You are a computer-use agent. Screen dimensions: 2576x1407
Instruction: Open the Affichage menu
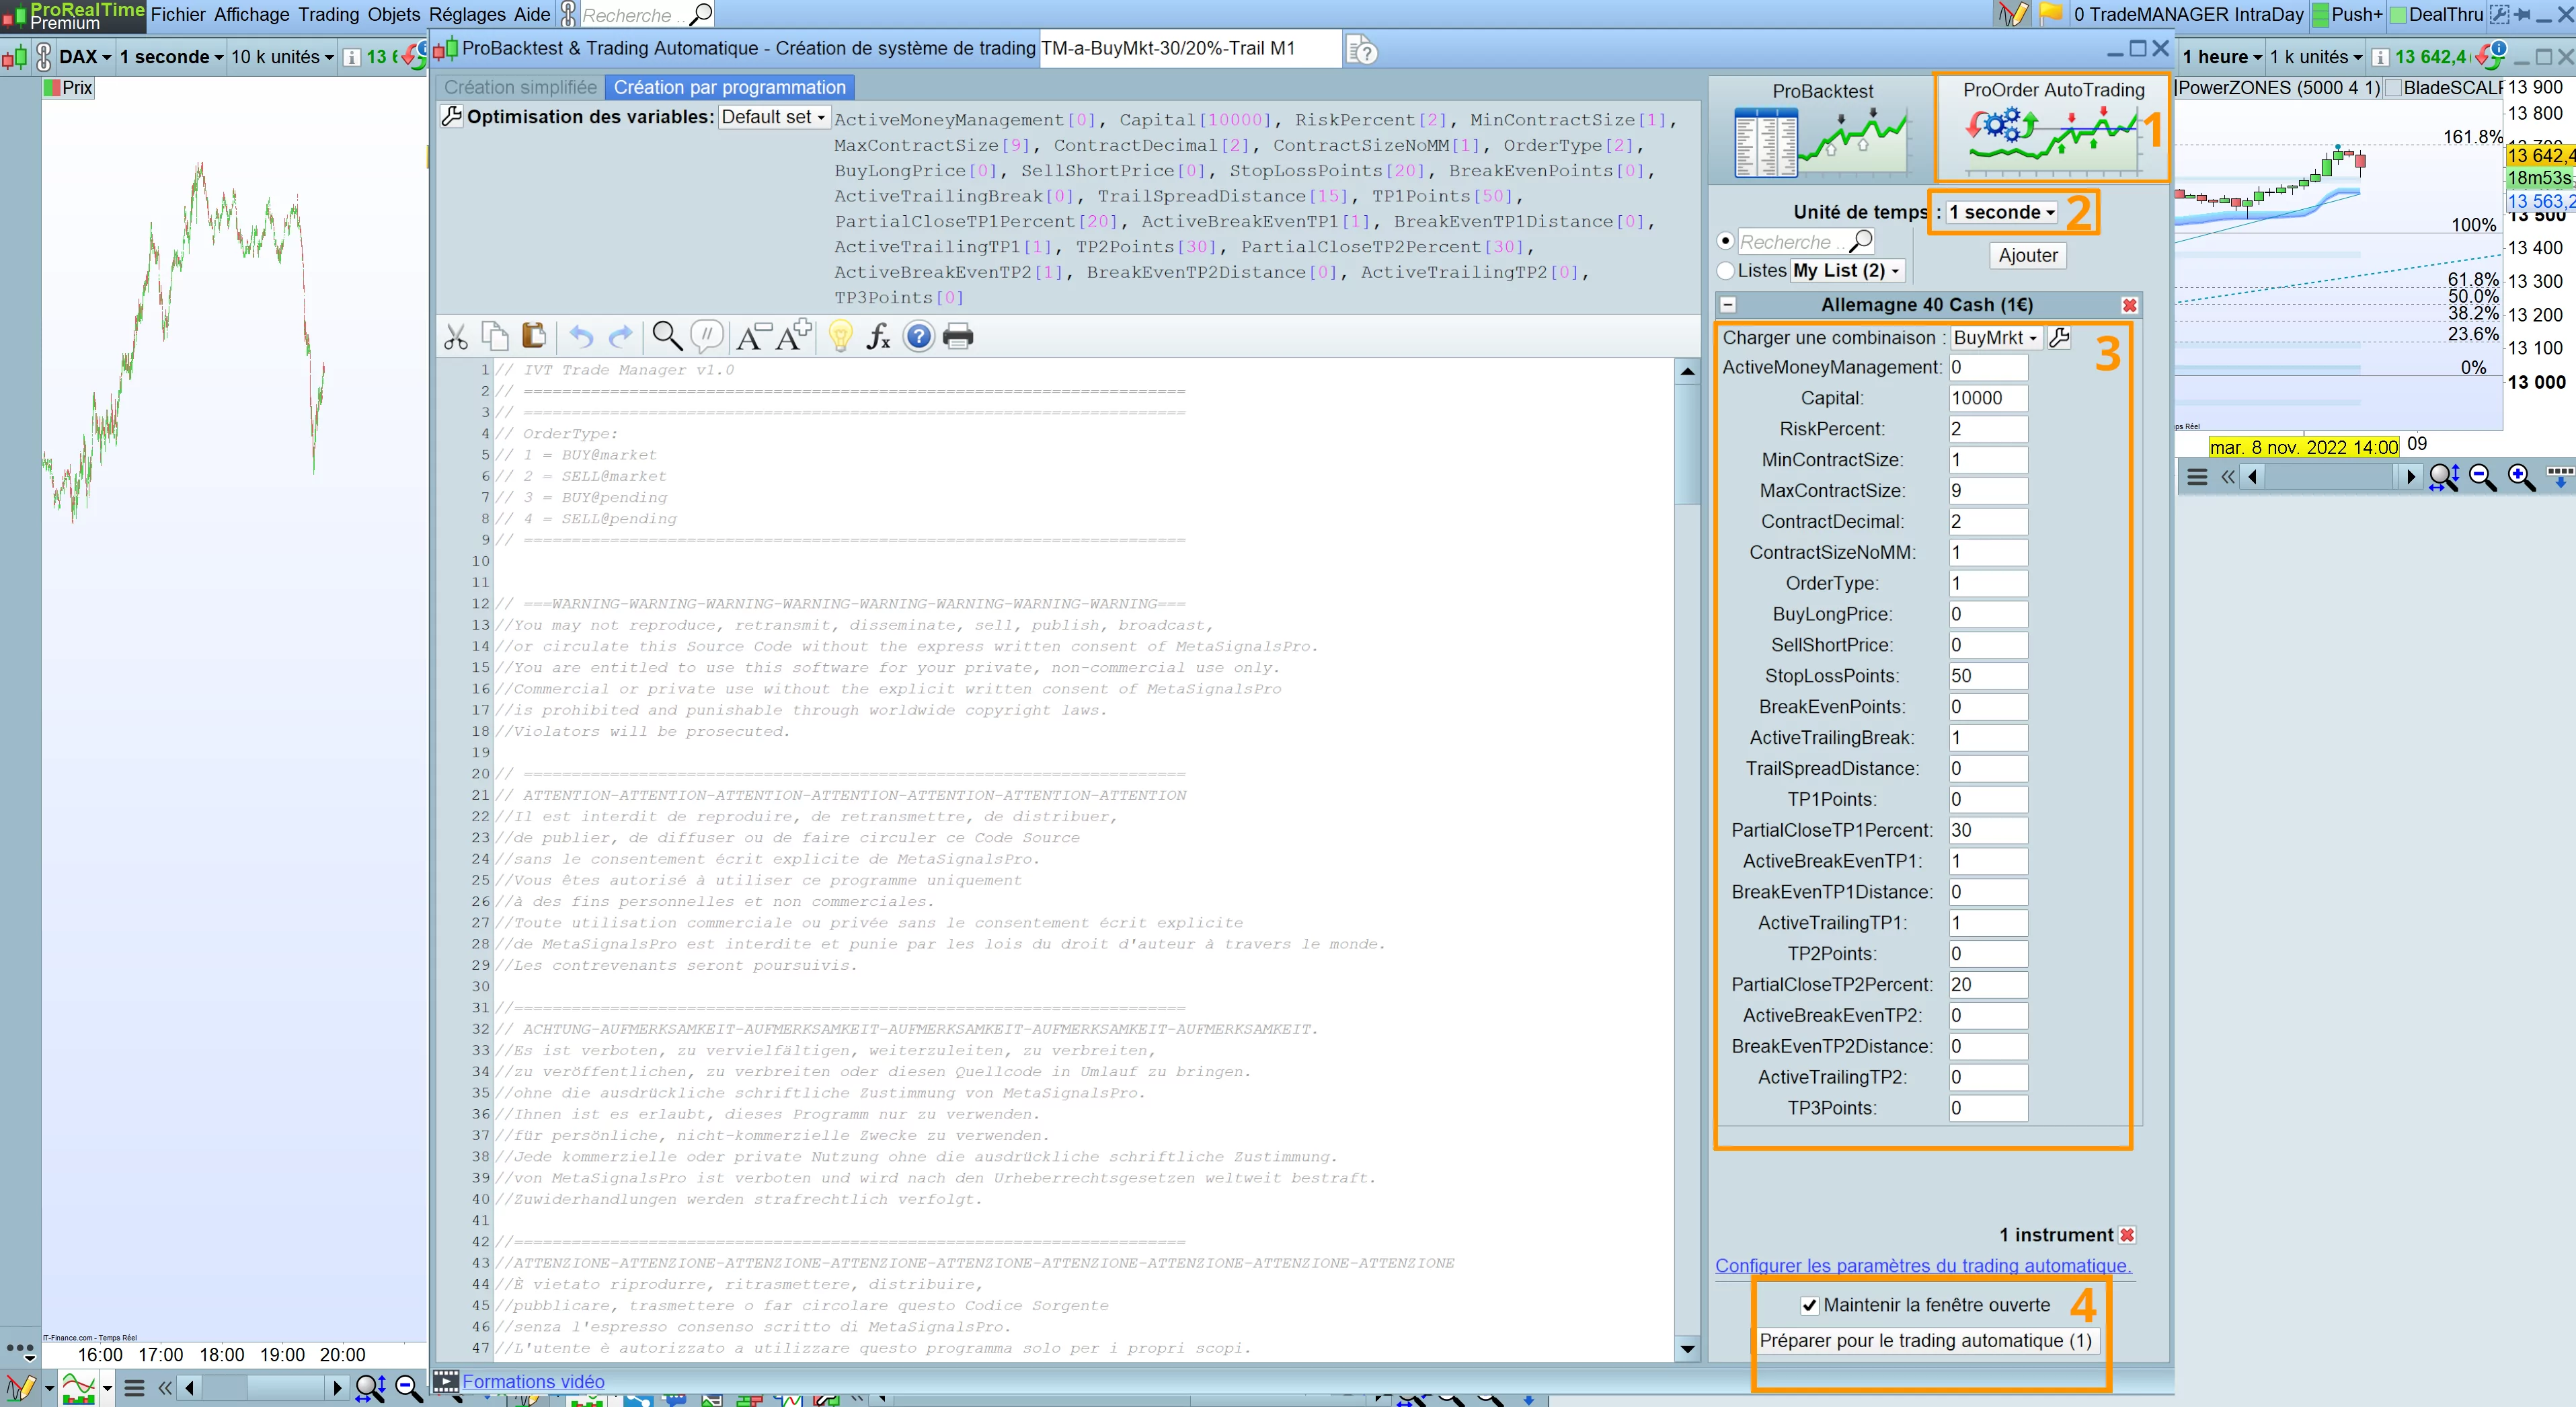pos(251,14)
